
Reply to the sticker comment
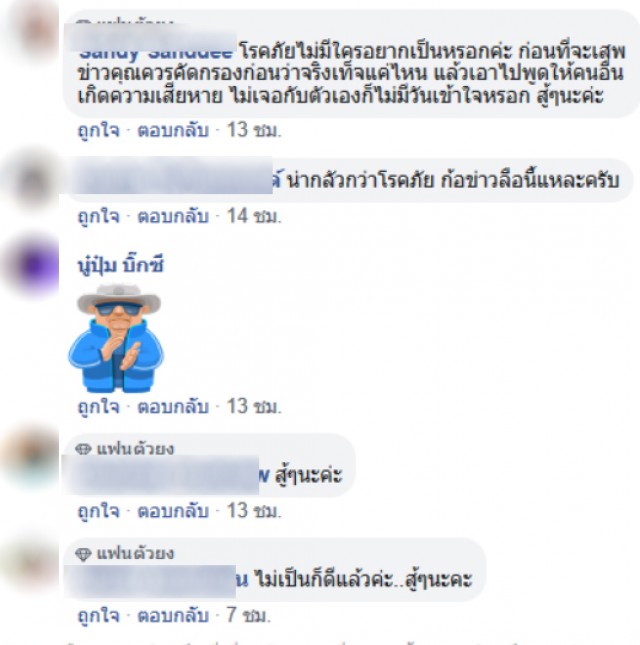click(x=173, y=406)
